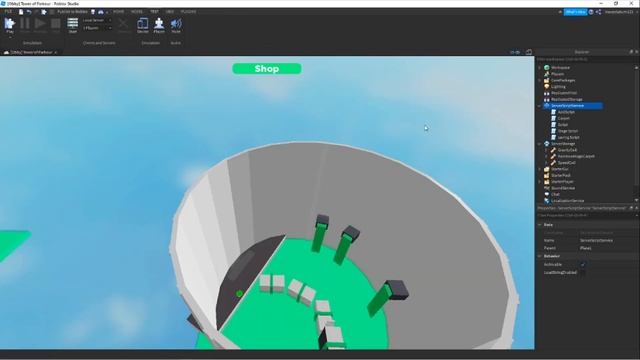Click the Workspace globe icon in Explorer
This screenshot has width=640, height=360.
(x=547, y=68)
